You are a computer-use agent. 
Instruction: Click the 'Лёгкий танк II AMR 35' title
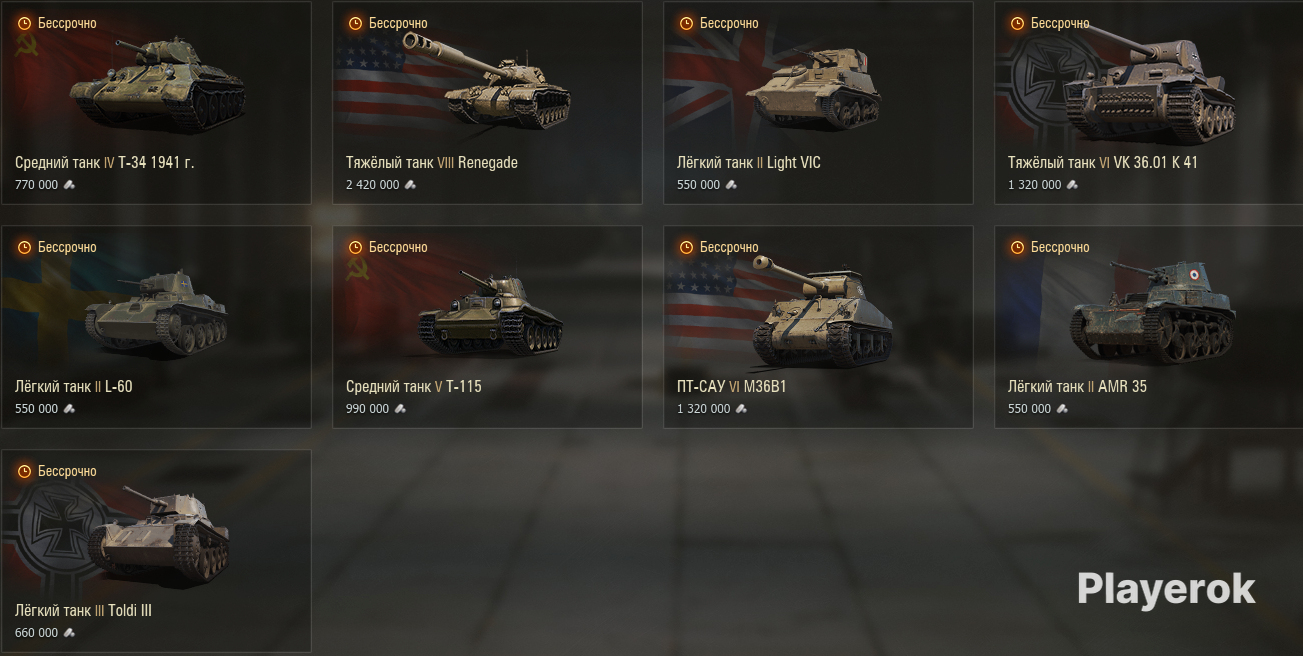(x=1077, y=386)
